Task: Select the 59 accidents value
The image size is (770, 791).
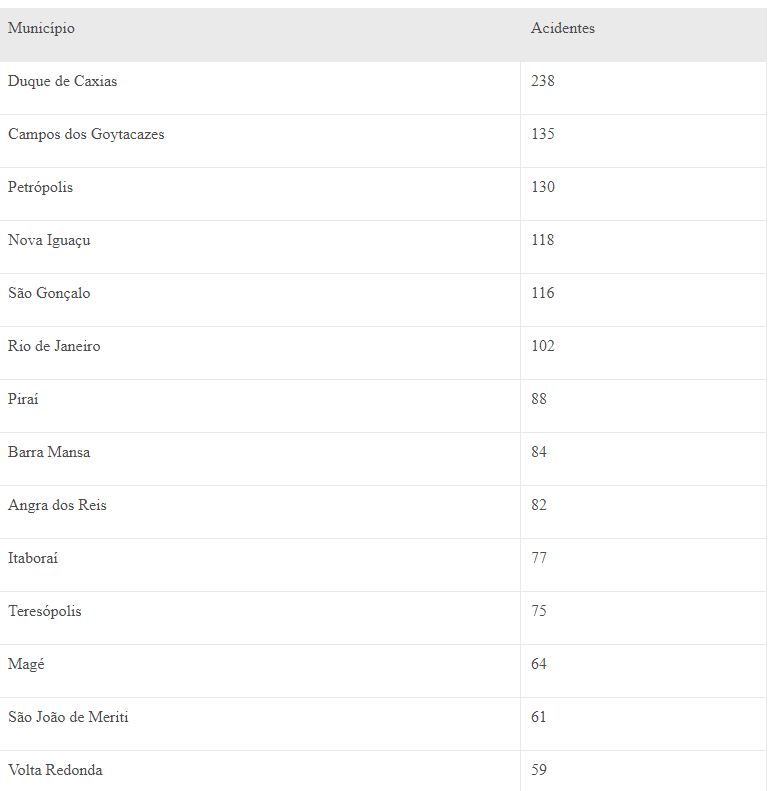Action: coord(539,769)
